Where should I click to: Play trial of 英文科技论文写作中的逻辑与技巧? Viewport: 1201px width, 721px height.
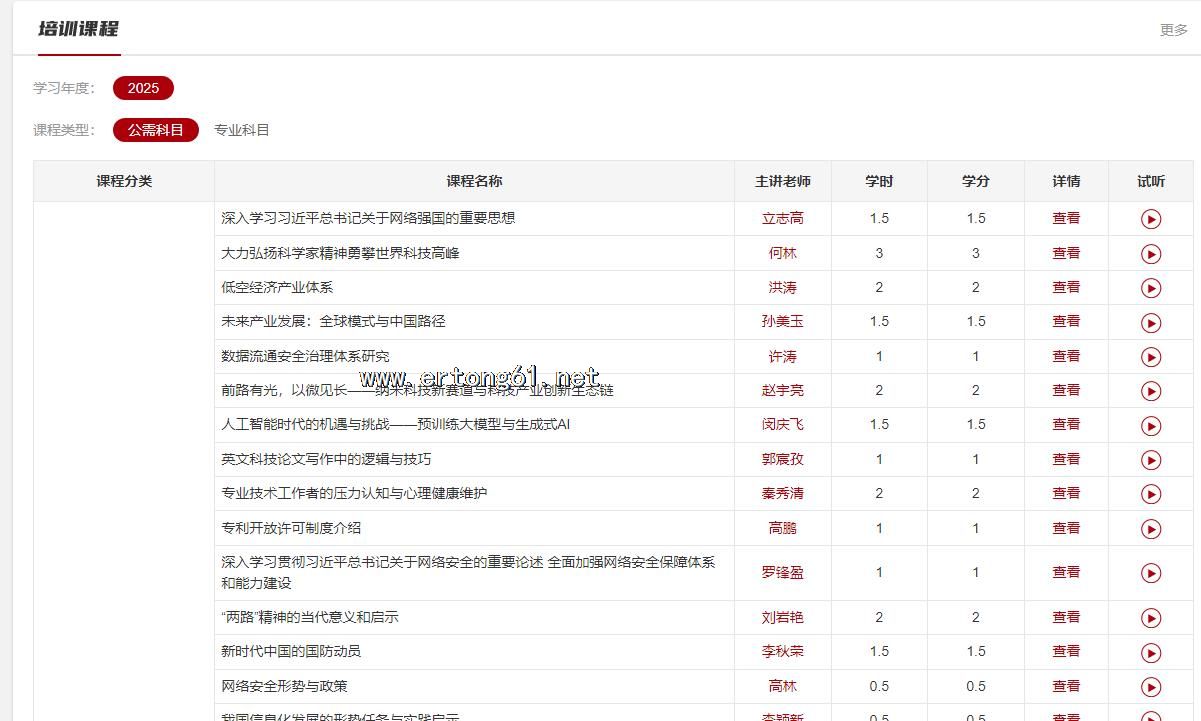point(1150,460)
